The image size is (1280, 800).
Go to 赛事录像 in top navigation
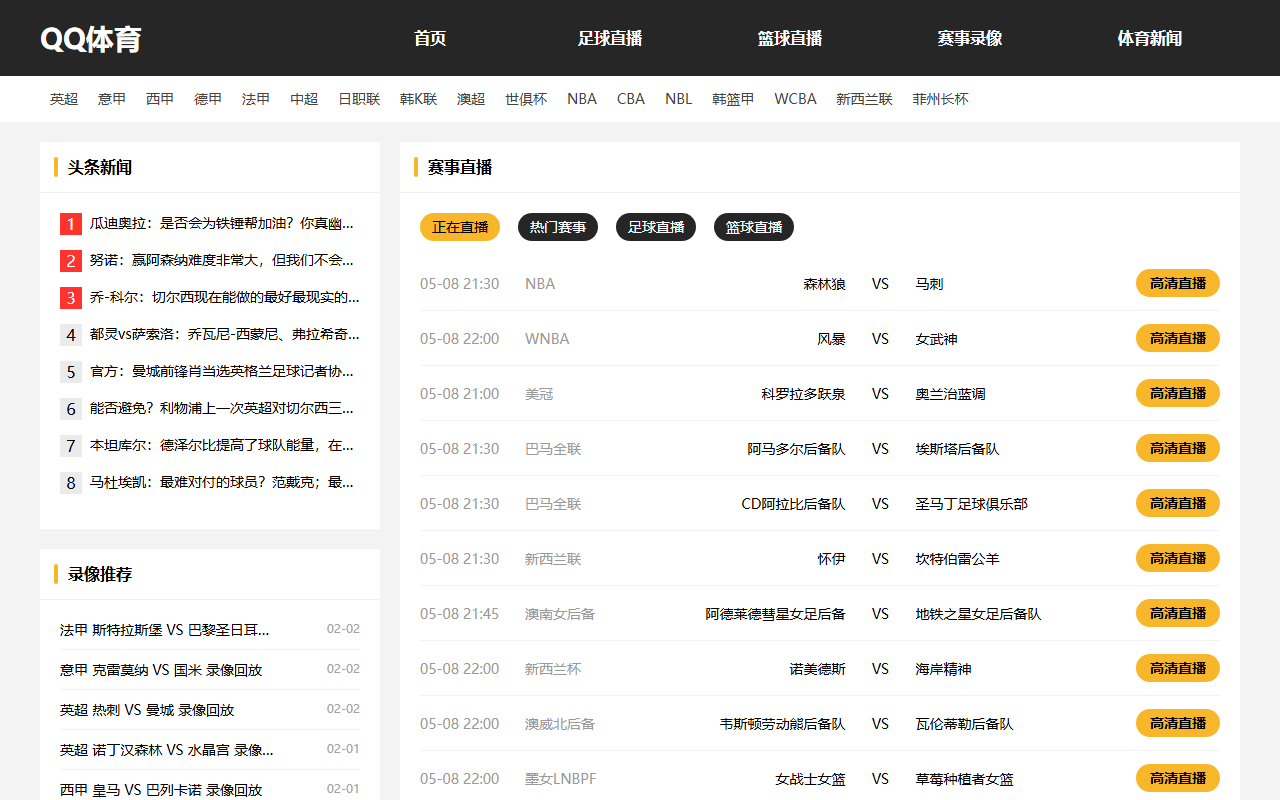click(970, 38)
